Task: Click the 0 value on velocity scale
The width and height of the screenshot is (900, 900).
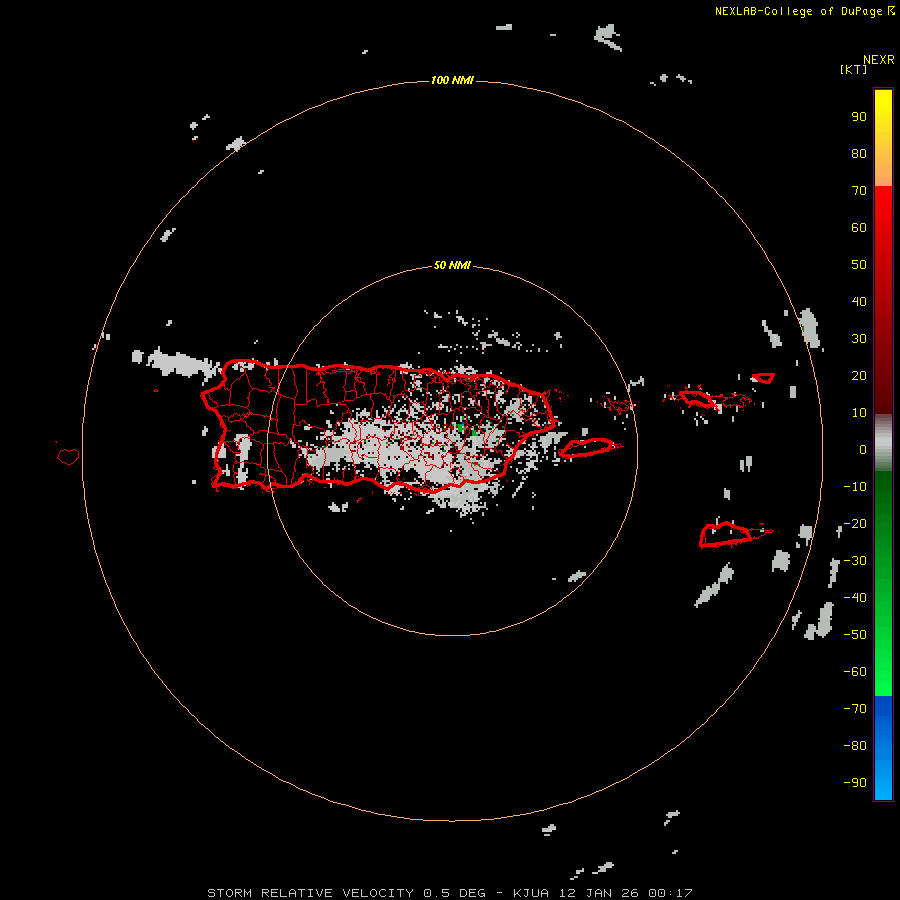Action: (863, 450)
